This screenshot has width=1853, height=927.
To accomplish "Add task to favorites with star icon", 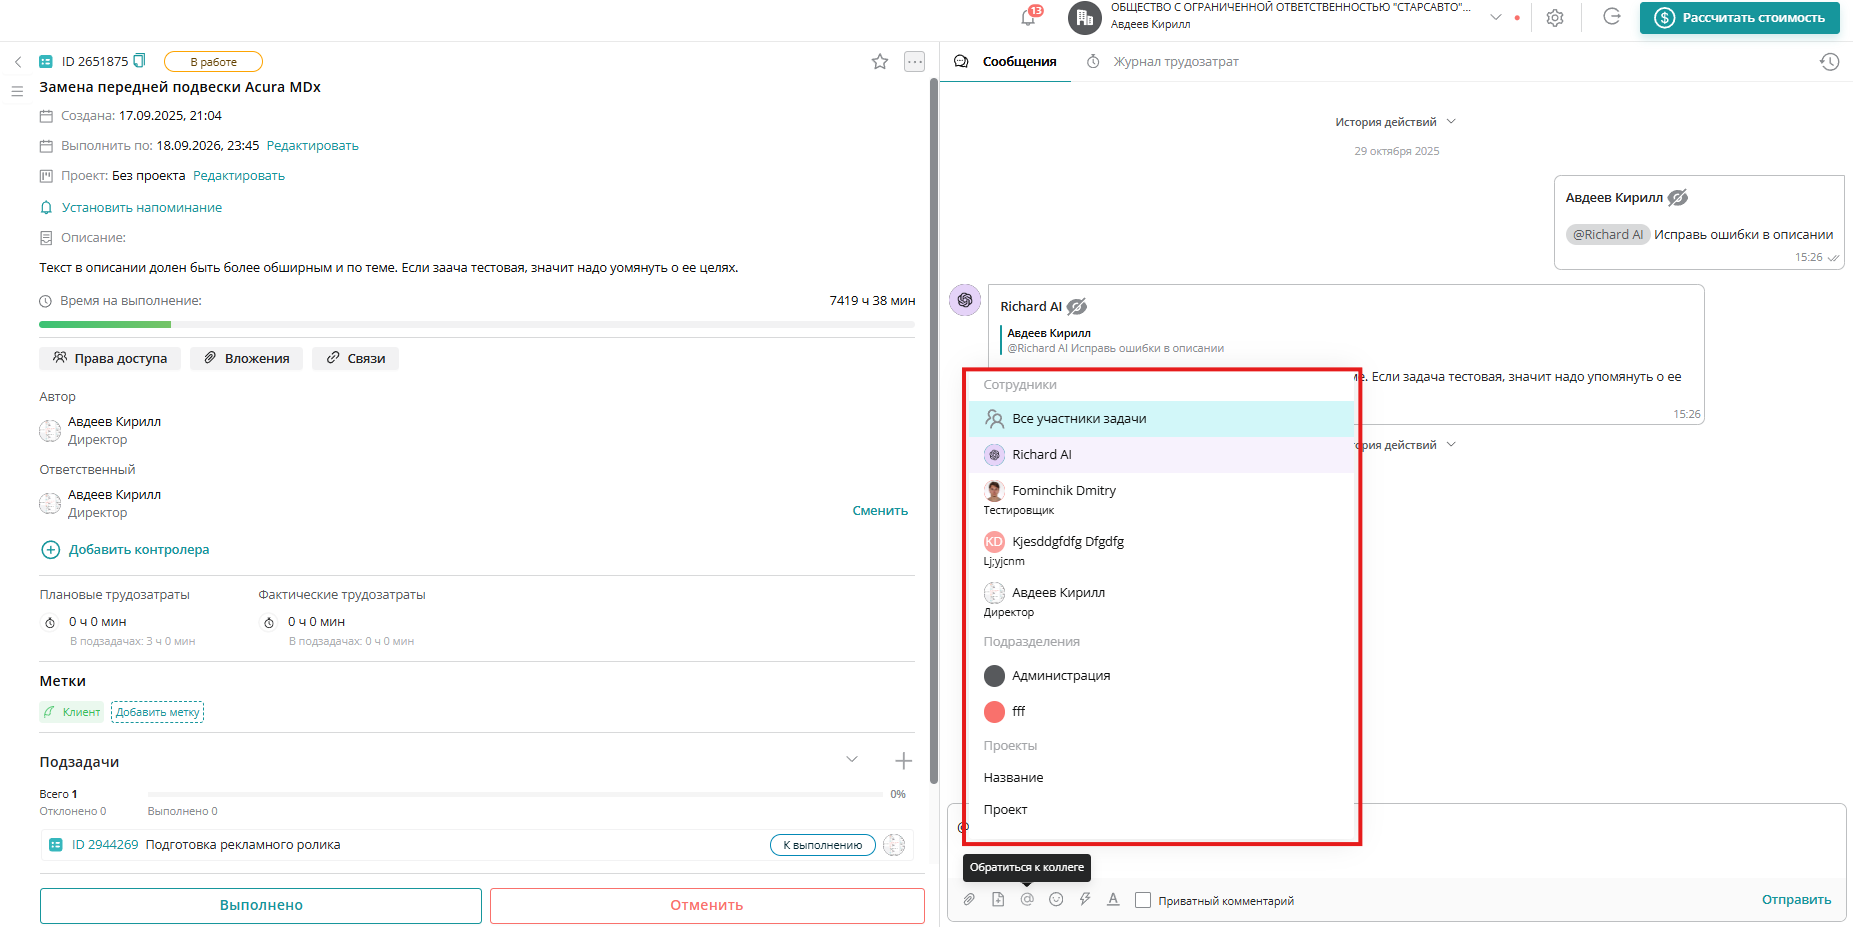I will coord(880,62).
